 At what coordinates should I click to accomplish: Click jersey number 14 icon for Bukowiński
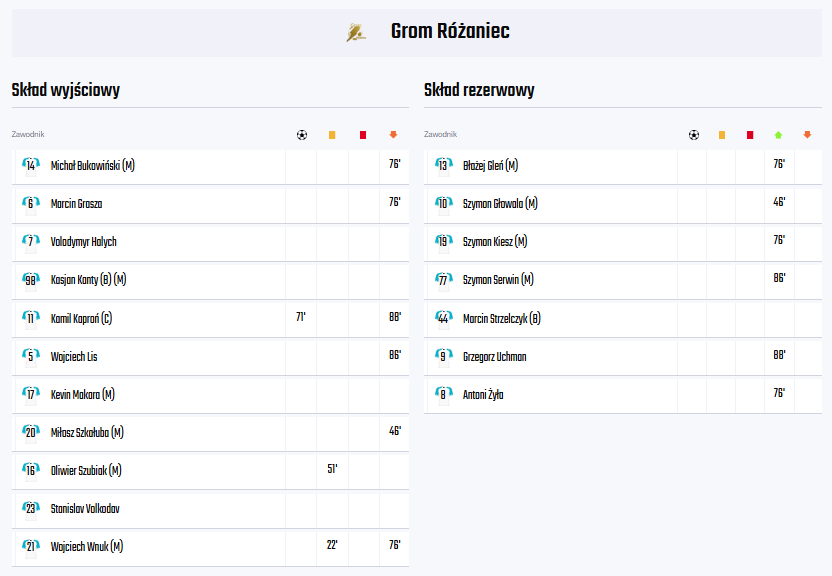tap(31, 166)
